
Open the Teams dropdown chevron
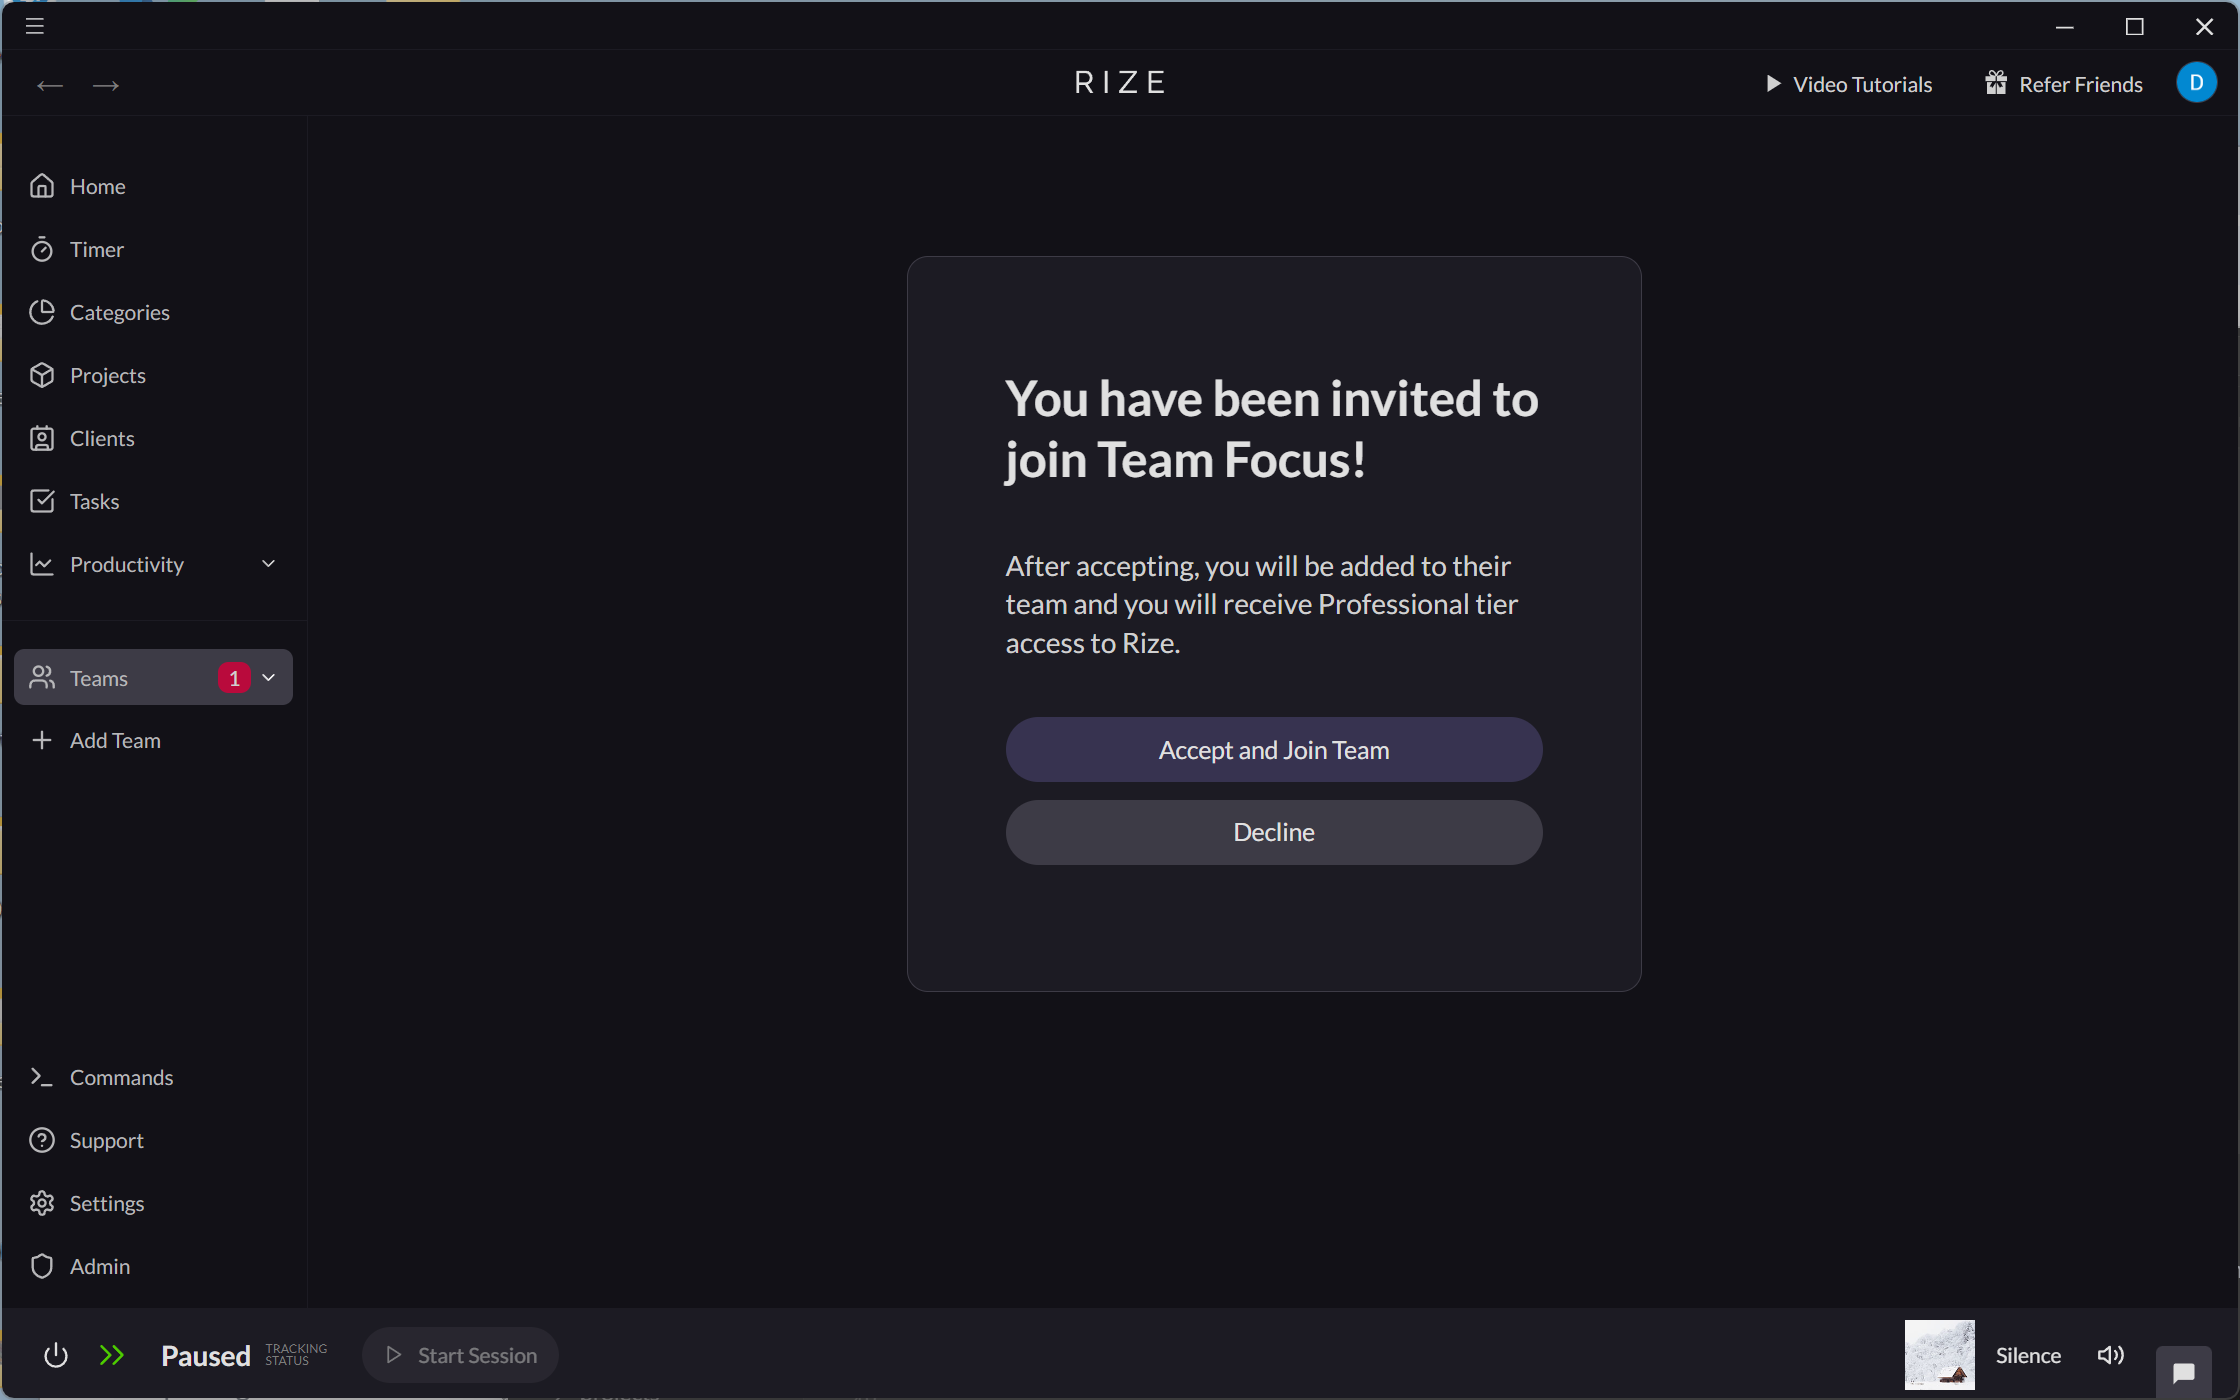pyautogui.click(x=268, y=677)
